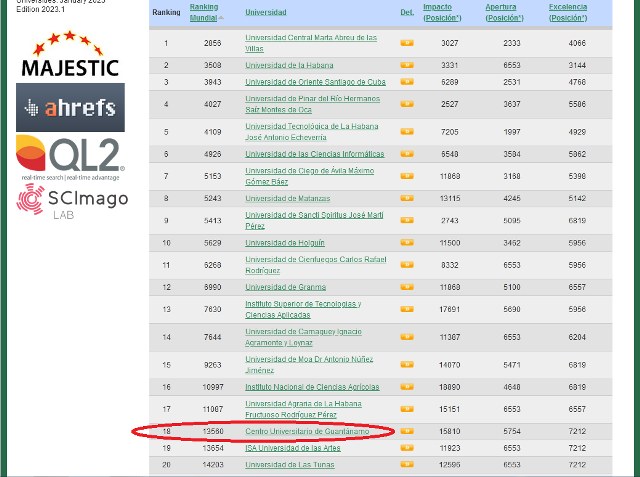Sort by Excelencia (Posición) header
The width and height of the screenshot is (640, 477).
pyautogui.click(x=568, y=12)
